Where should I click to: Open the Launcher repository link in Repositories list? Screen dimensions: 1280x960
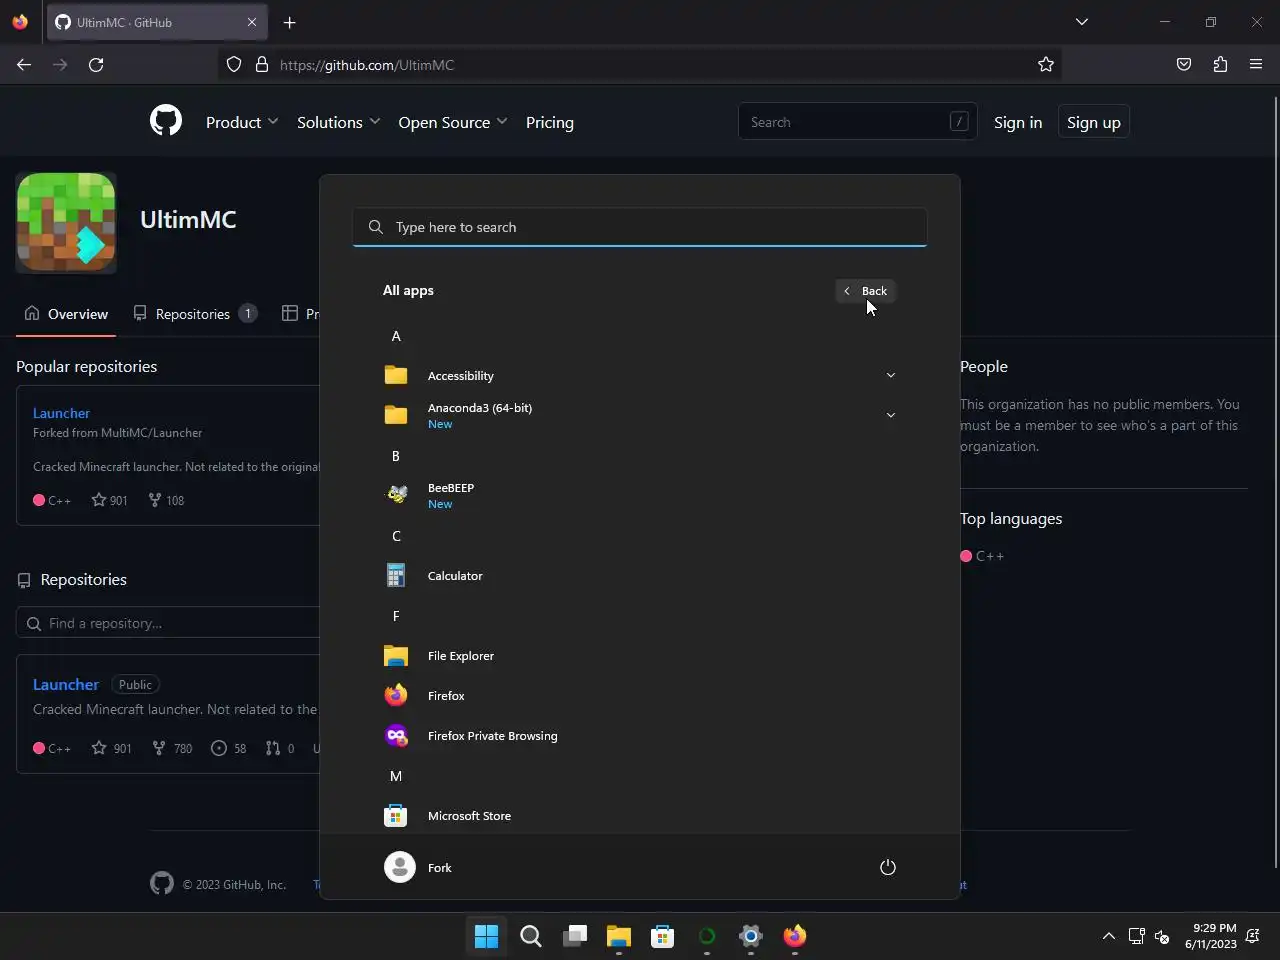tap(66, 685)
